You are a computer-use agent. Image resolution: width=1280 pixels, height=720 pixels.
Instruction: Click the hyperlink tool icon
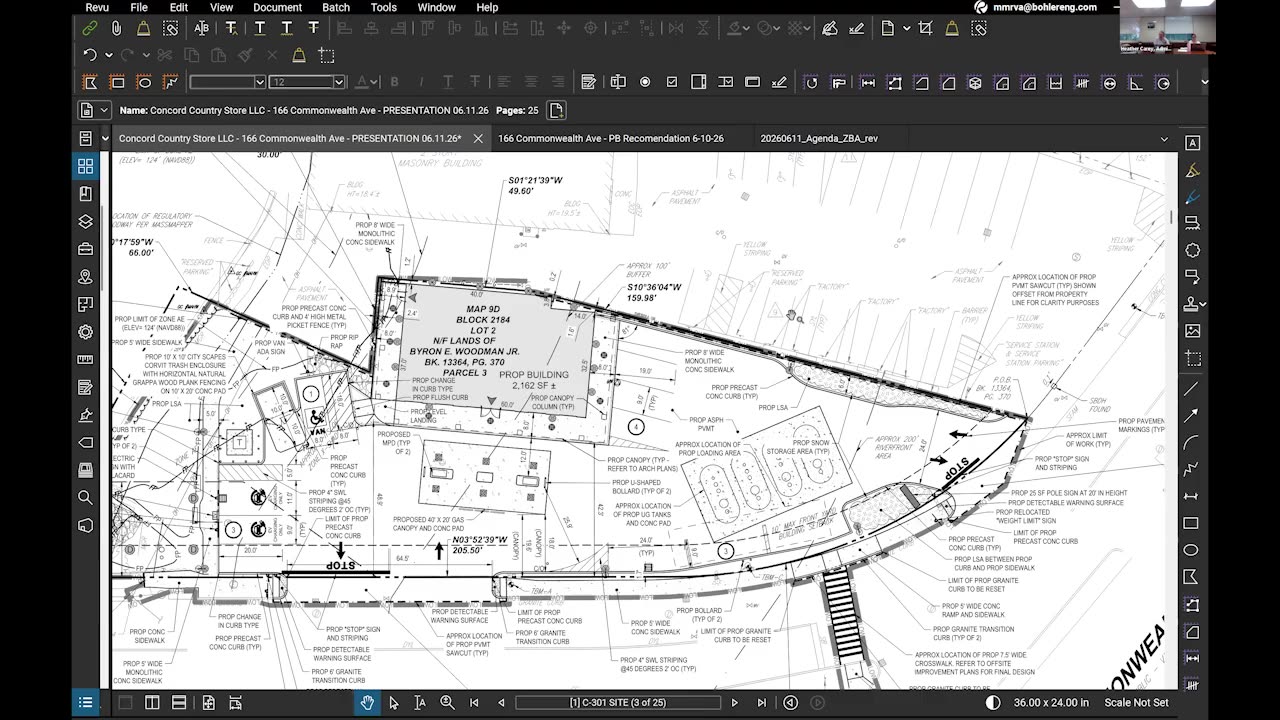coord(90,29)
